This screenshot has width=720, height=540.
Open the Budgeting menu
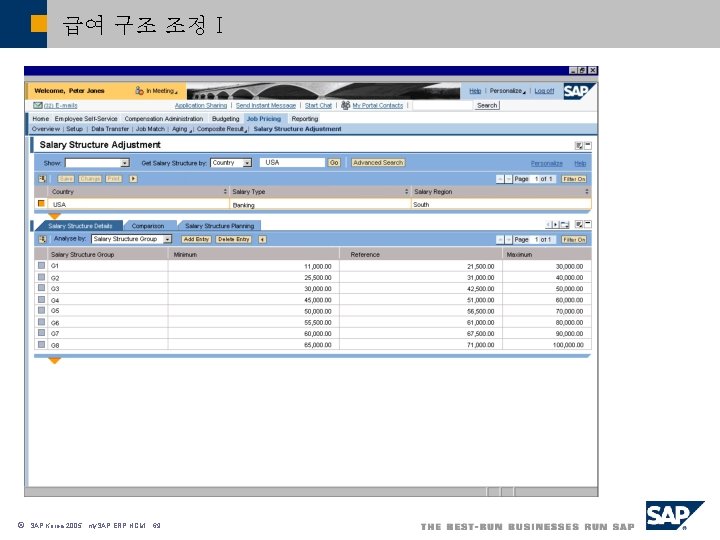(x=225, y=118)
